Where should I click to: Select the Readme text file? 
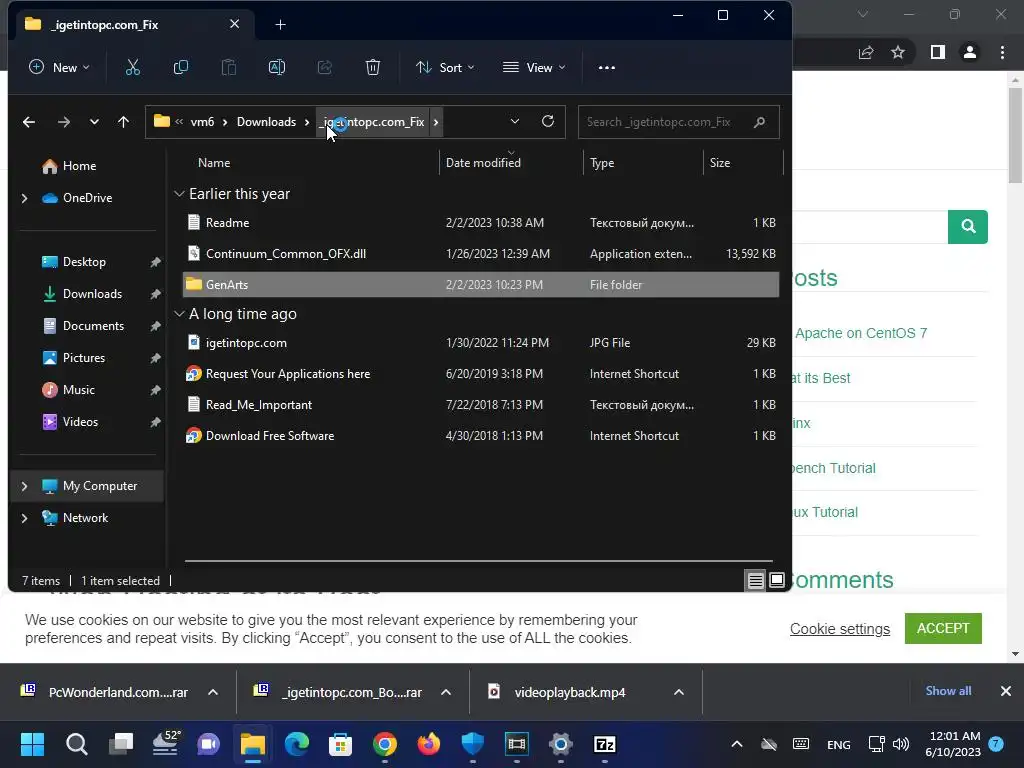tap(481, 223)
